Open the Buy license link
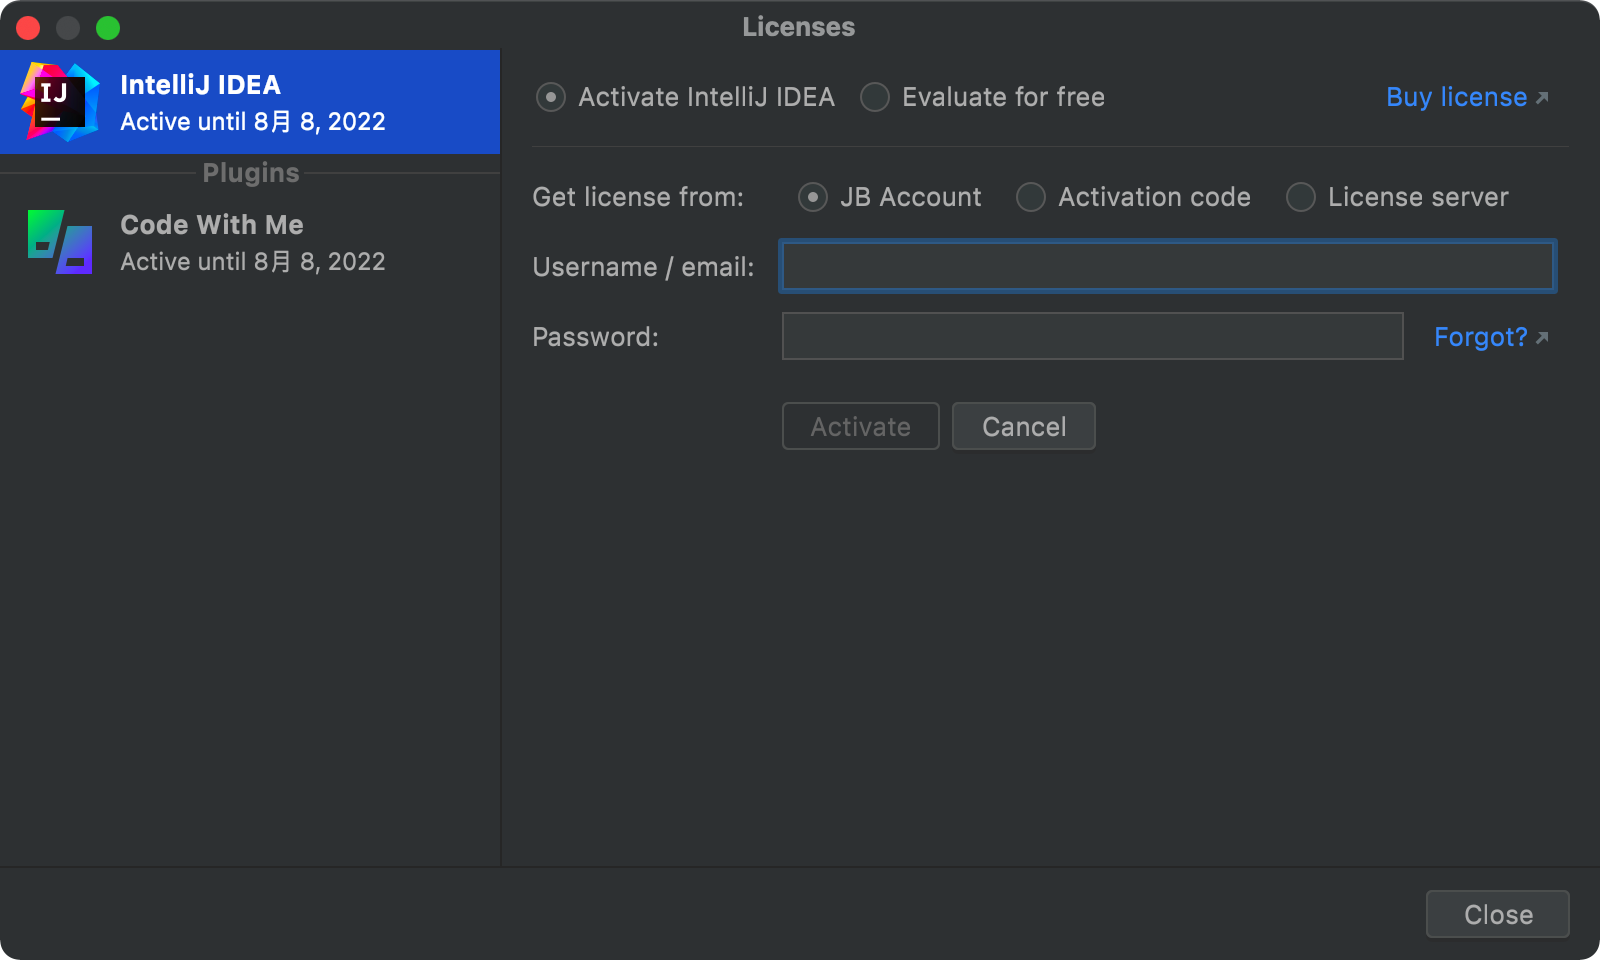 (x=1467, y=97)
